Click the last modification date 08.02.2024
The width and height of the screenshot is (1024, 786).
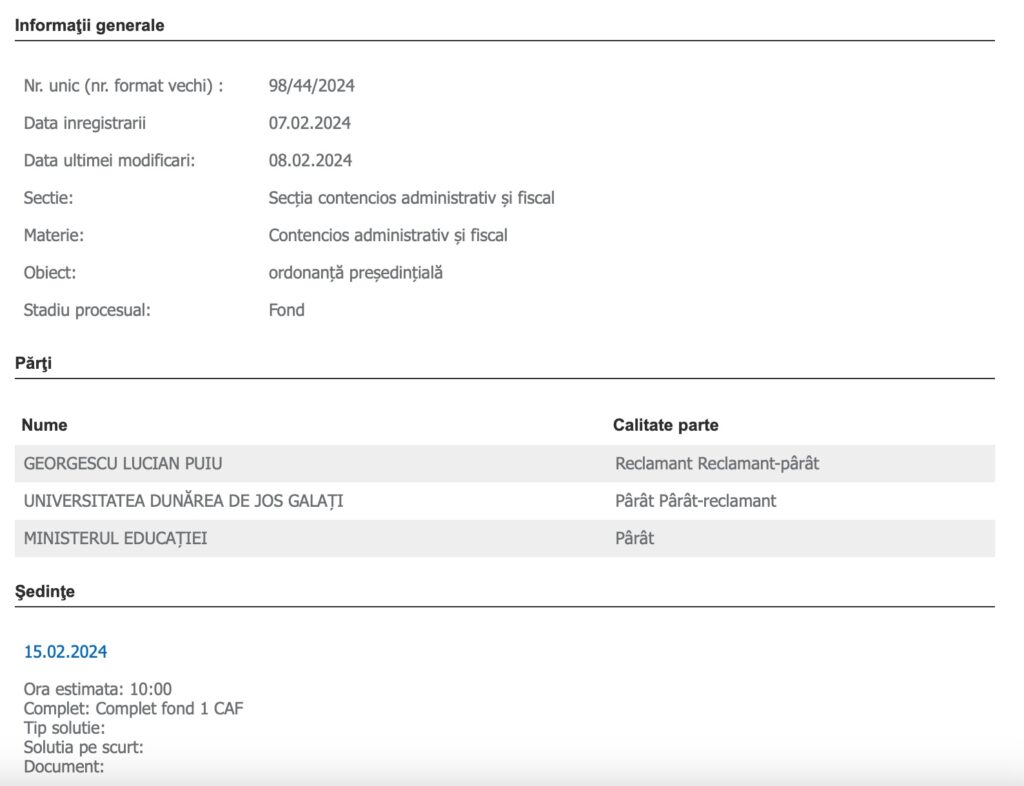pyautogui.click(x=310, y=160)
